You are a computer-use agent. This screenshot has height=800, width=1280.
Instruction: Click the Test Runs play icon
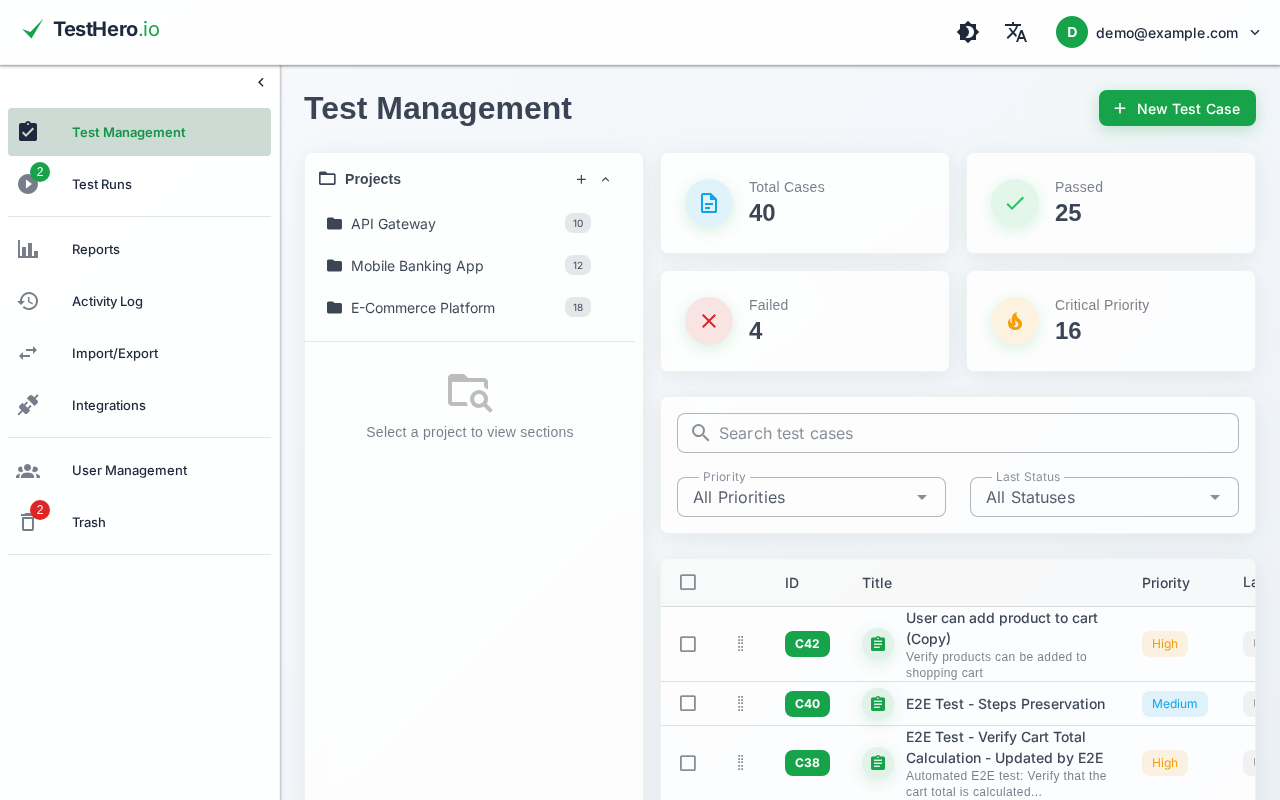28,184
